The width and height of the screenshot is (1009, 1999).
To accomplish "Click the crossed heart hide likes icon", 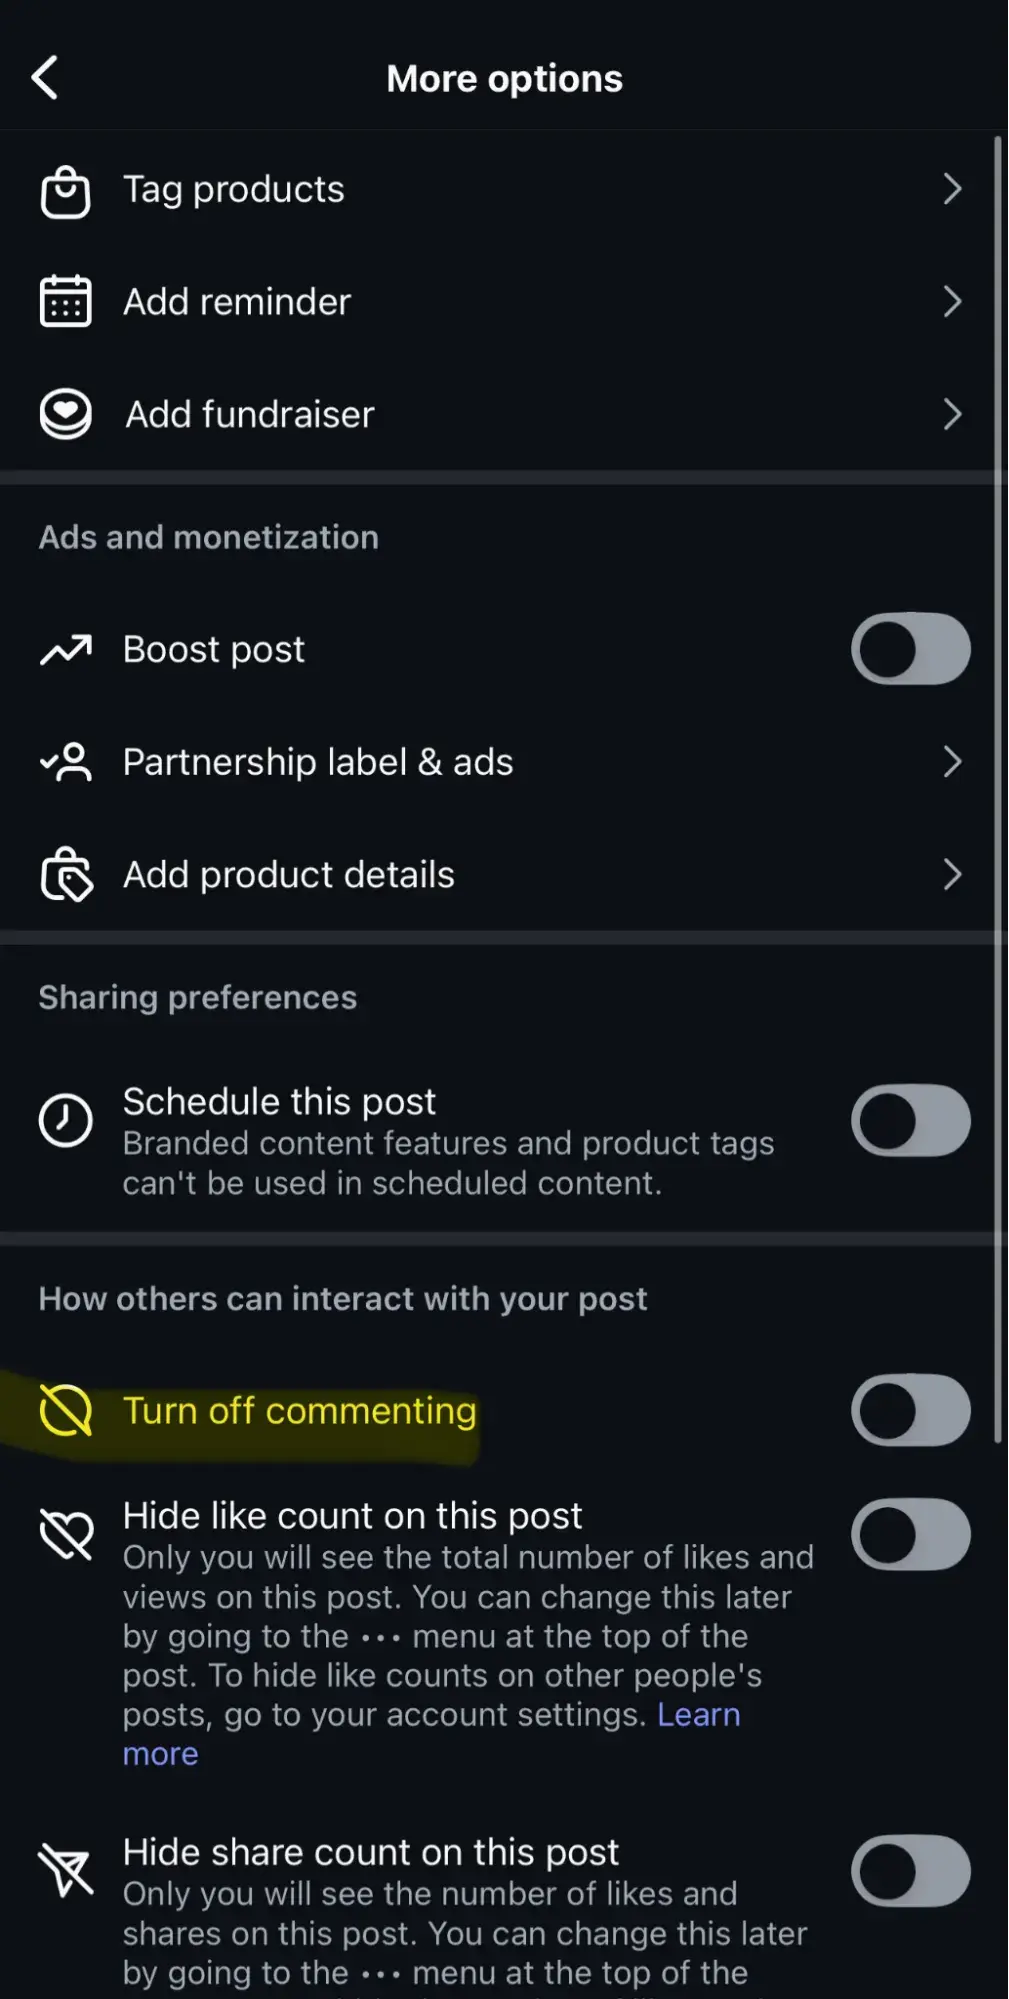I will (65, 1535).
